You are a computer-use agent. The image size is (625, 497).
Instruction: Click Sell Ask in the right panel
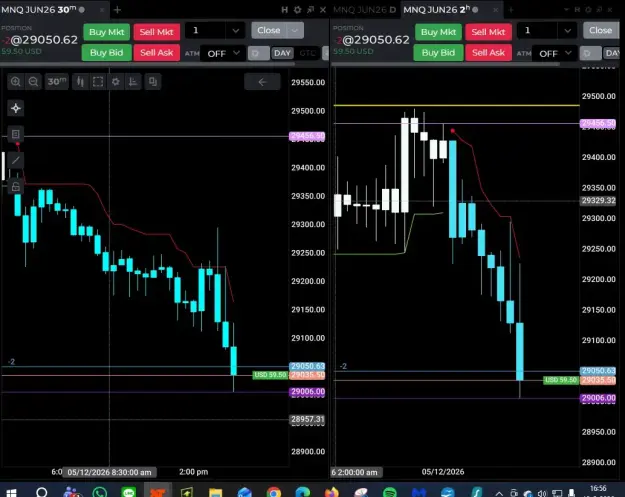click(x=488, y=53)
